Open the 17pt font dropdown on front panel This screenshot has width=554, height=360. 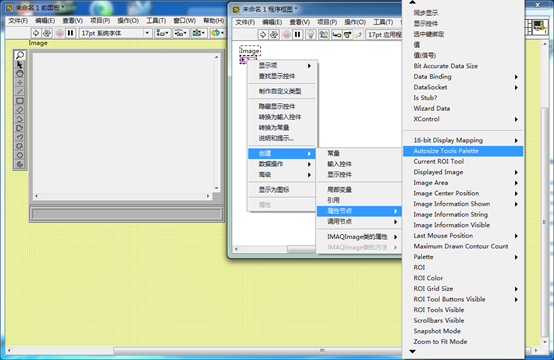point(116,33)
